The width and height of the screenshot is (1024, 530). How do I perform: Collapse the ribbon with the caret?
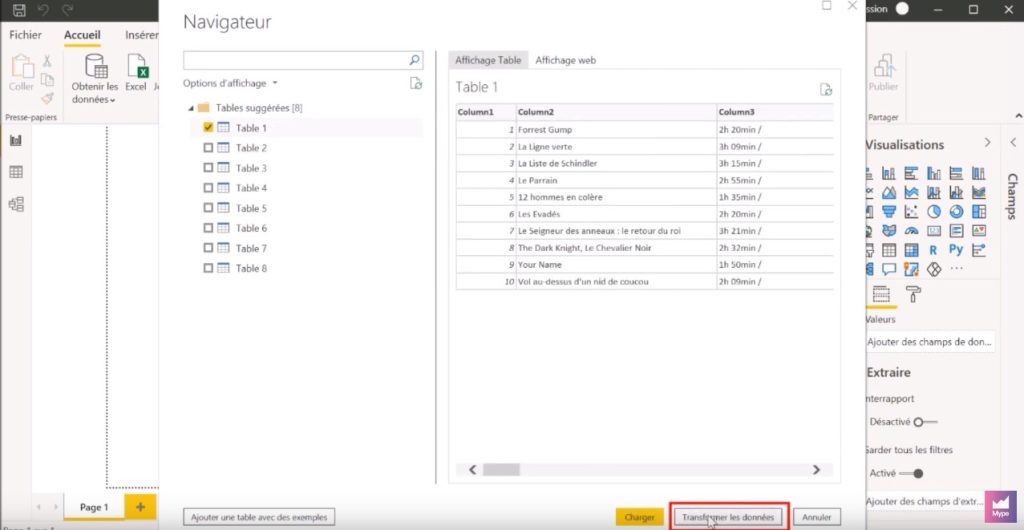[x=1019, y=116]
